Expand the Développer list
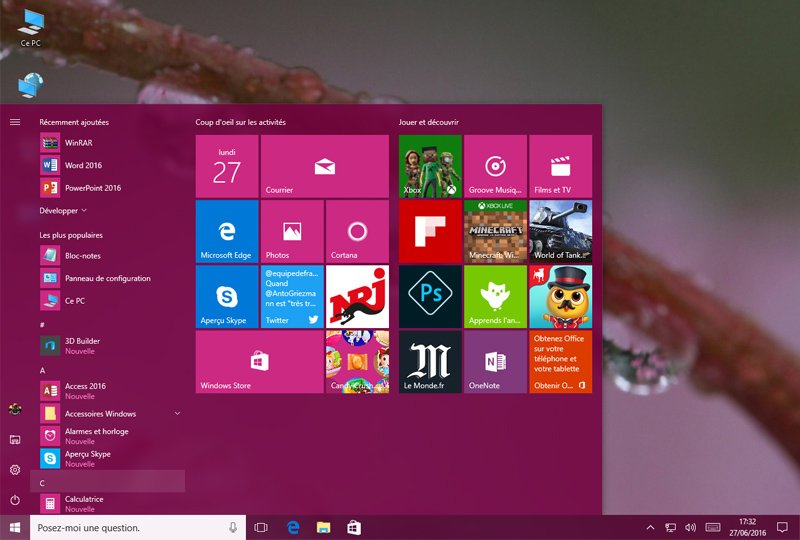Image resolution: width=800 pixels, height=540 pixels. (63, 211)
